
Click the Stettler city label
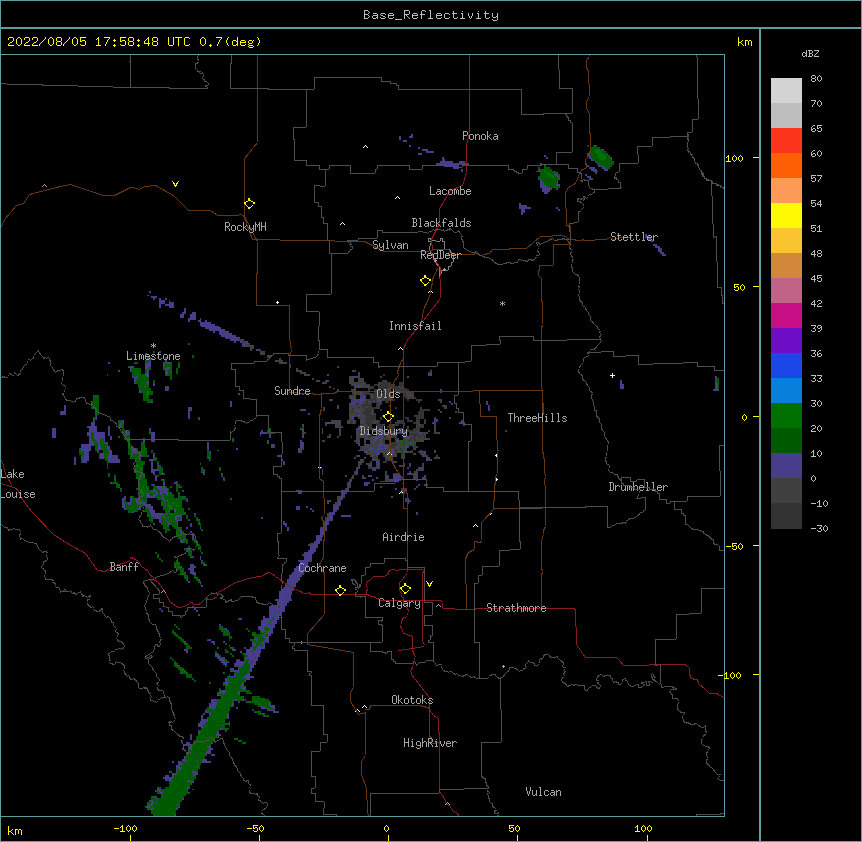click(x=634, y=237)
